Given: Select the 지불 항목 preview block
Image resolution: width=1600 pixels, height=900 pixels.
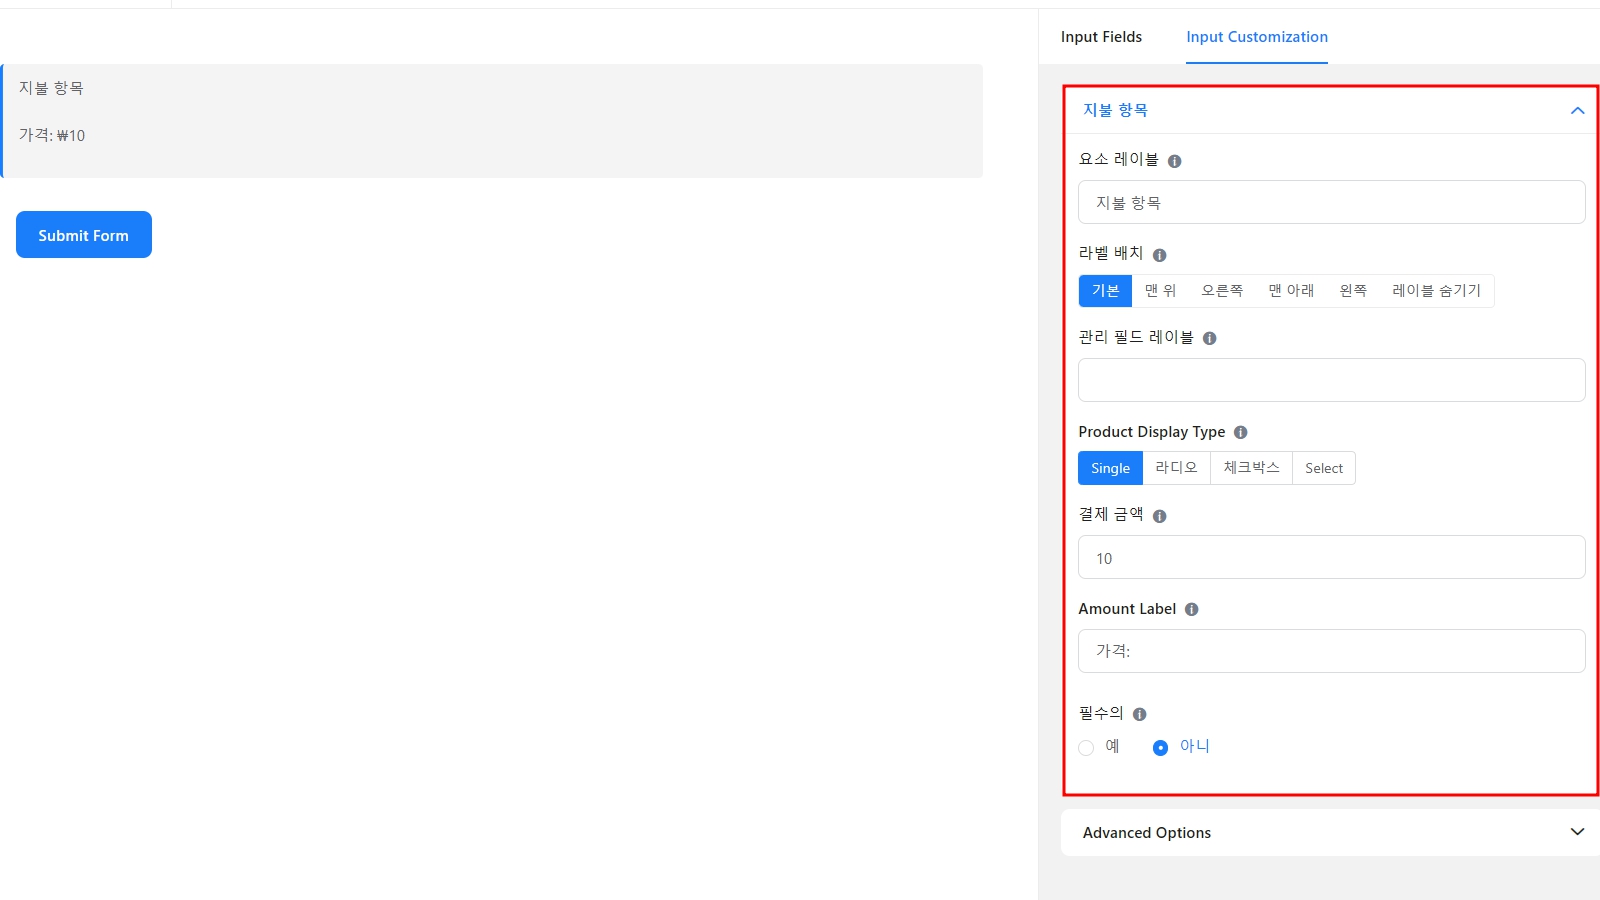Looking at the screenshot, I should (491, 121).
